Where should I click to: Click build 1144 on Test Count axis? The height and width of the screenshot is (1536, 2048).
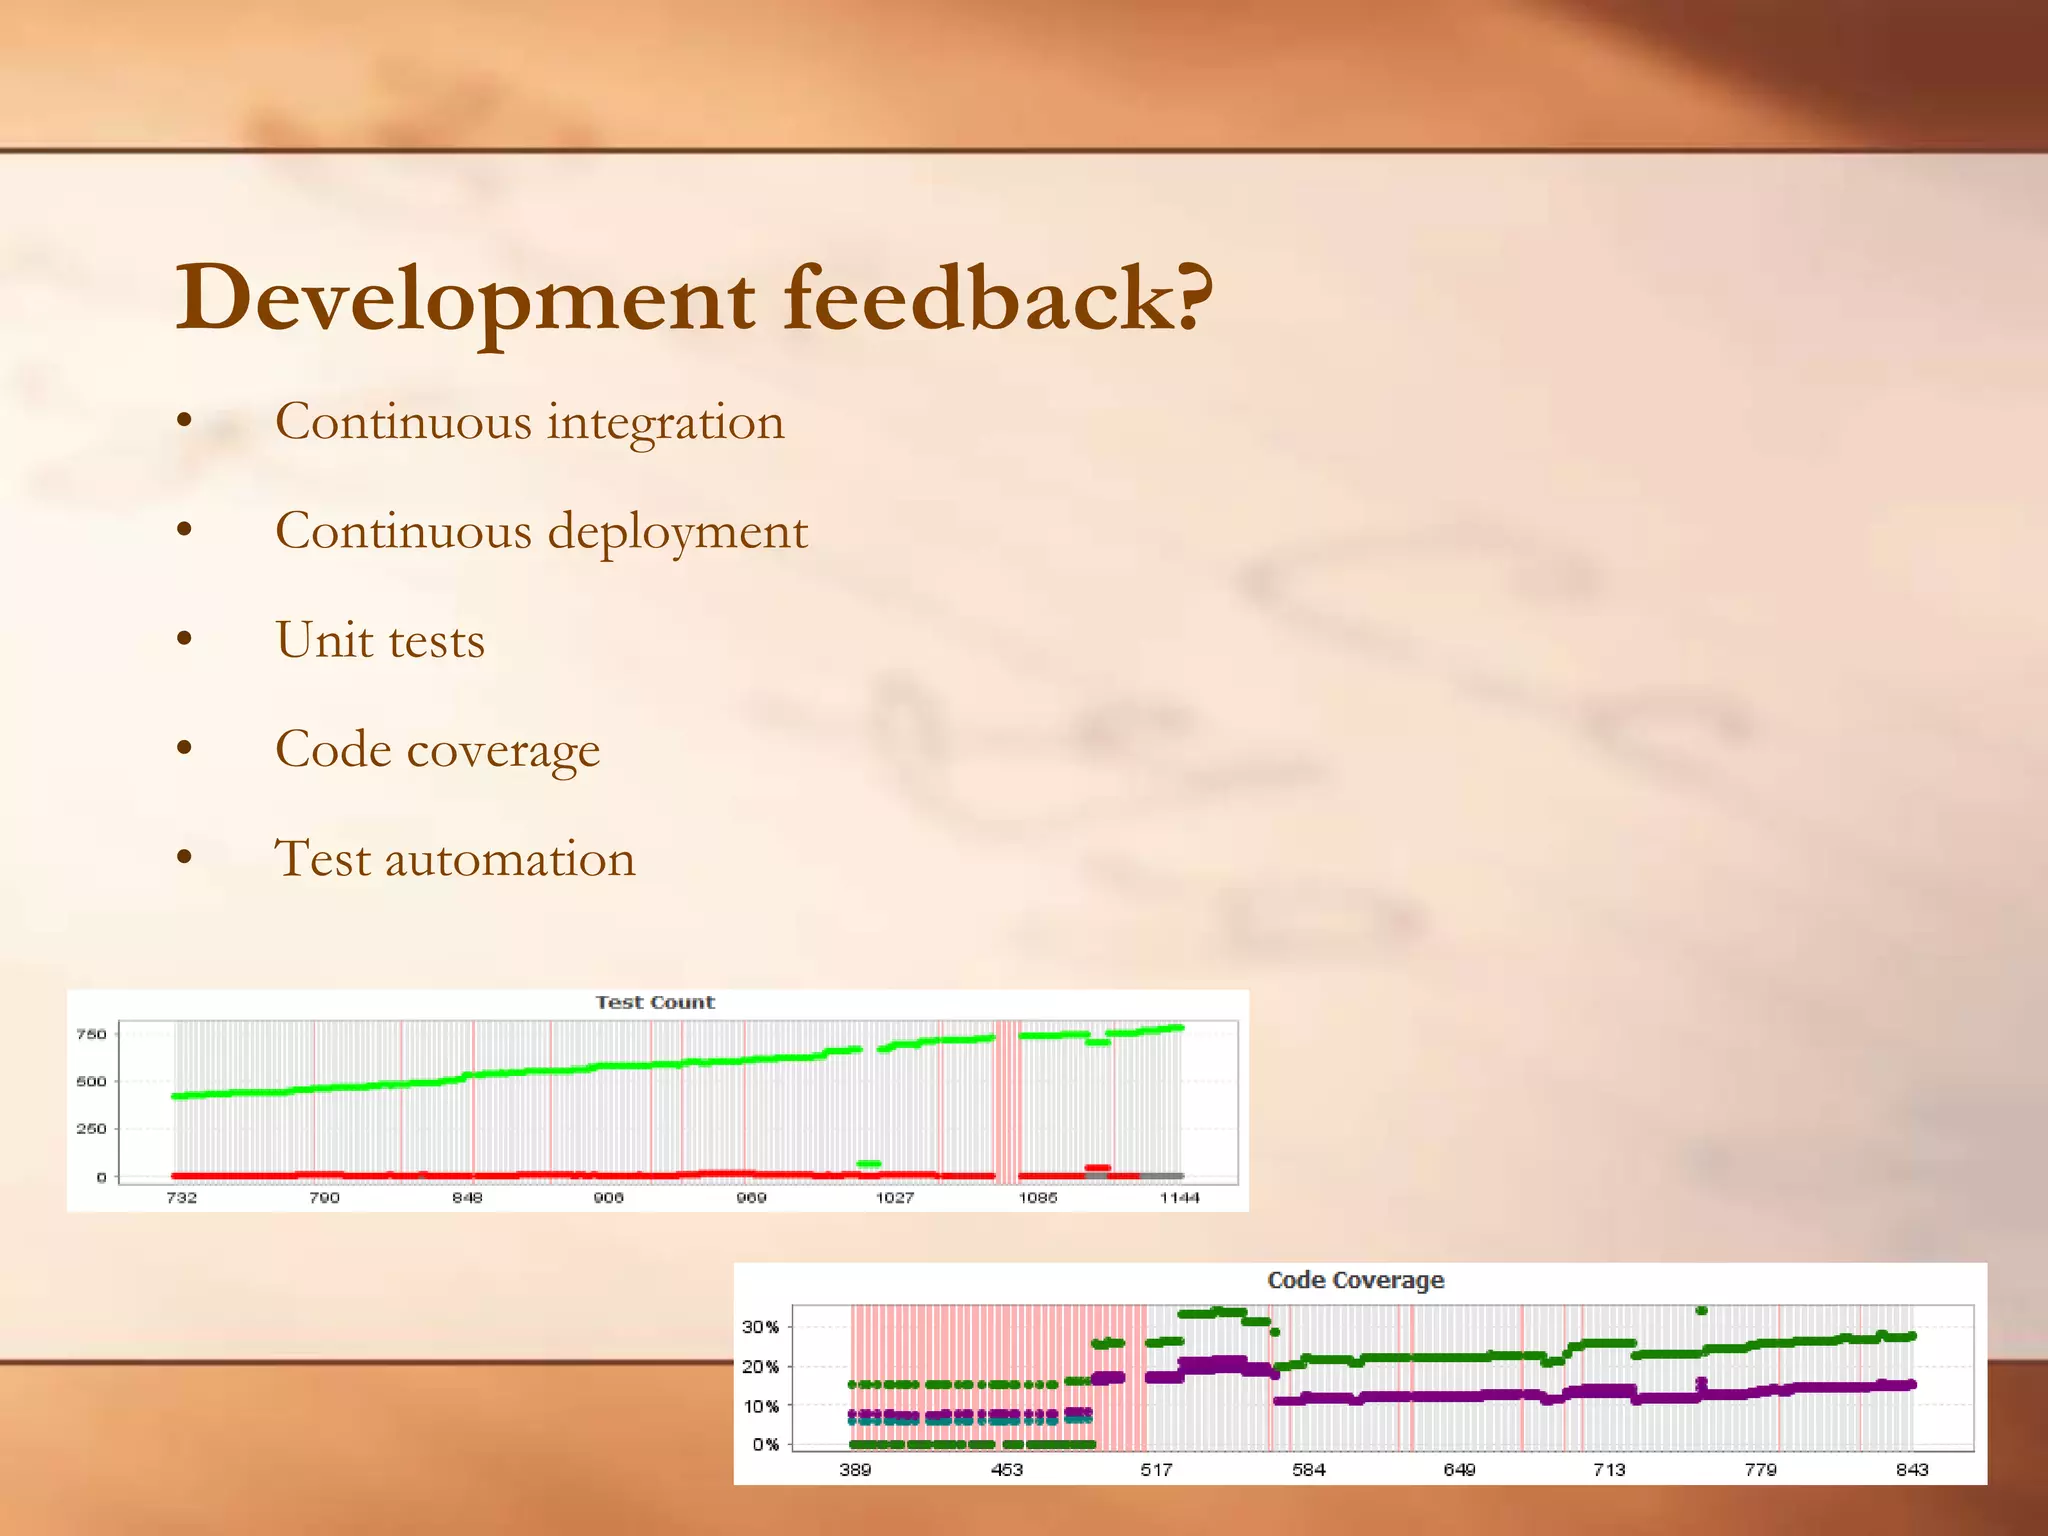(1179, 1197)
